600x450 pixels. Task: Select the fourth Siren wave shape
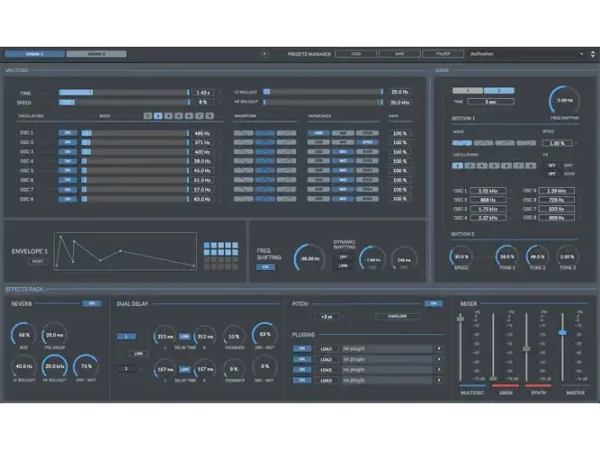526,143
